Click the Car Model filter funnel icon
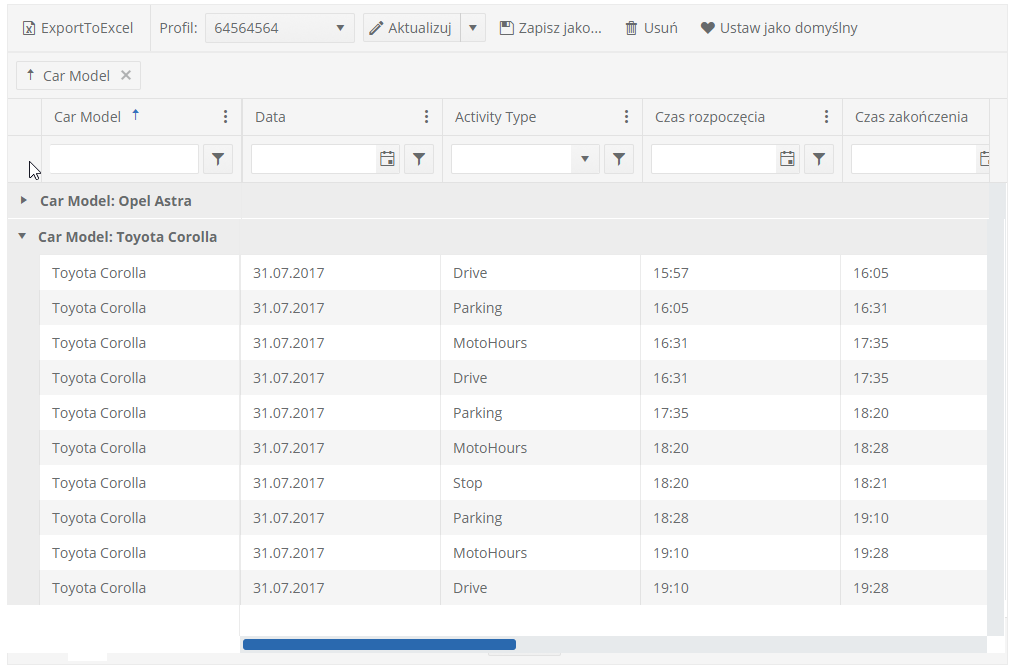Viewport: 1012px width, 672px height. (218, 159)
